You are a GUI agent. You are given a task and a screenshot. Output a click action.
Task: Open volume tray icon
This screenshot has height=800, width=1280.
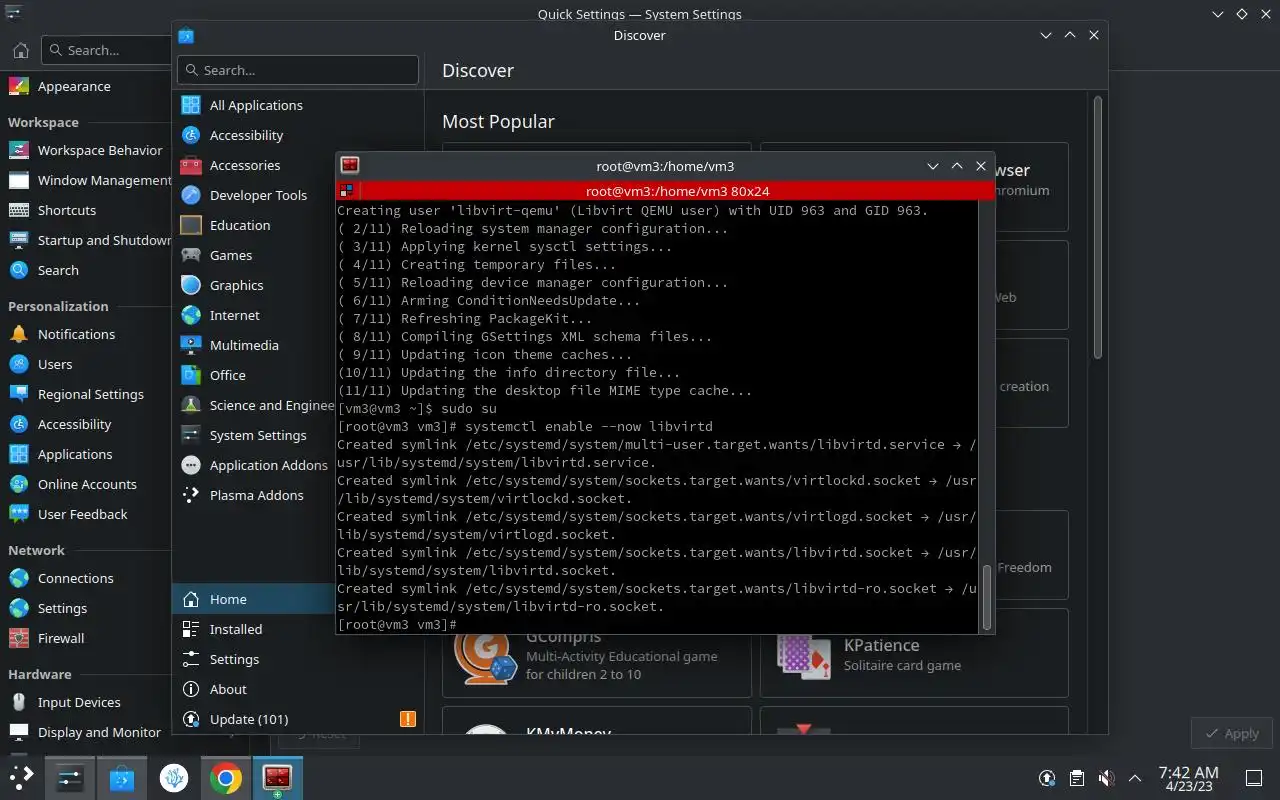click(1106, 778)
